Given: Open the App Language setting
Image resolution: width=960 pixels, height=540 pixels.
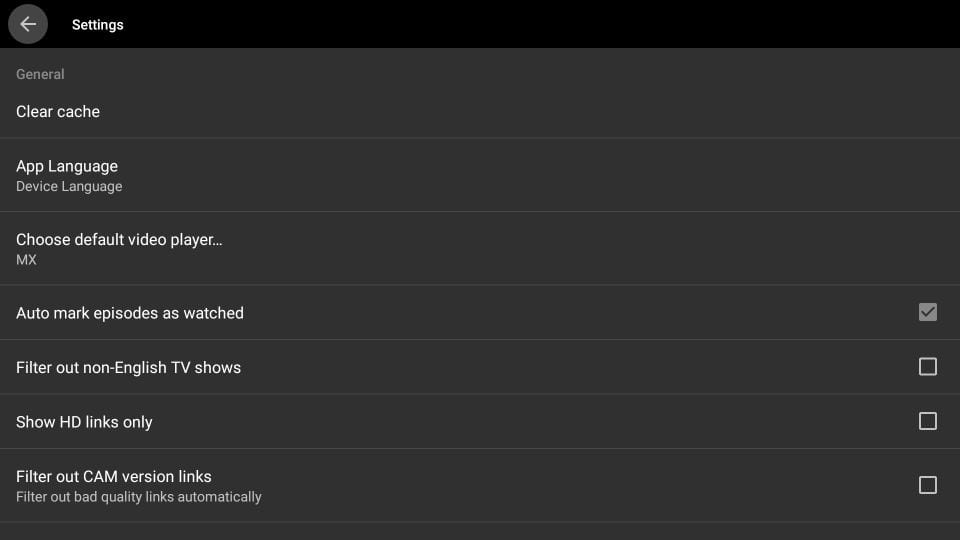Looking at the screenshot, I should click(67, 166).
